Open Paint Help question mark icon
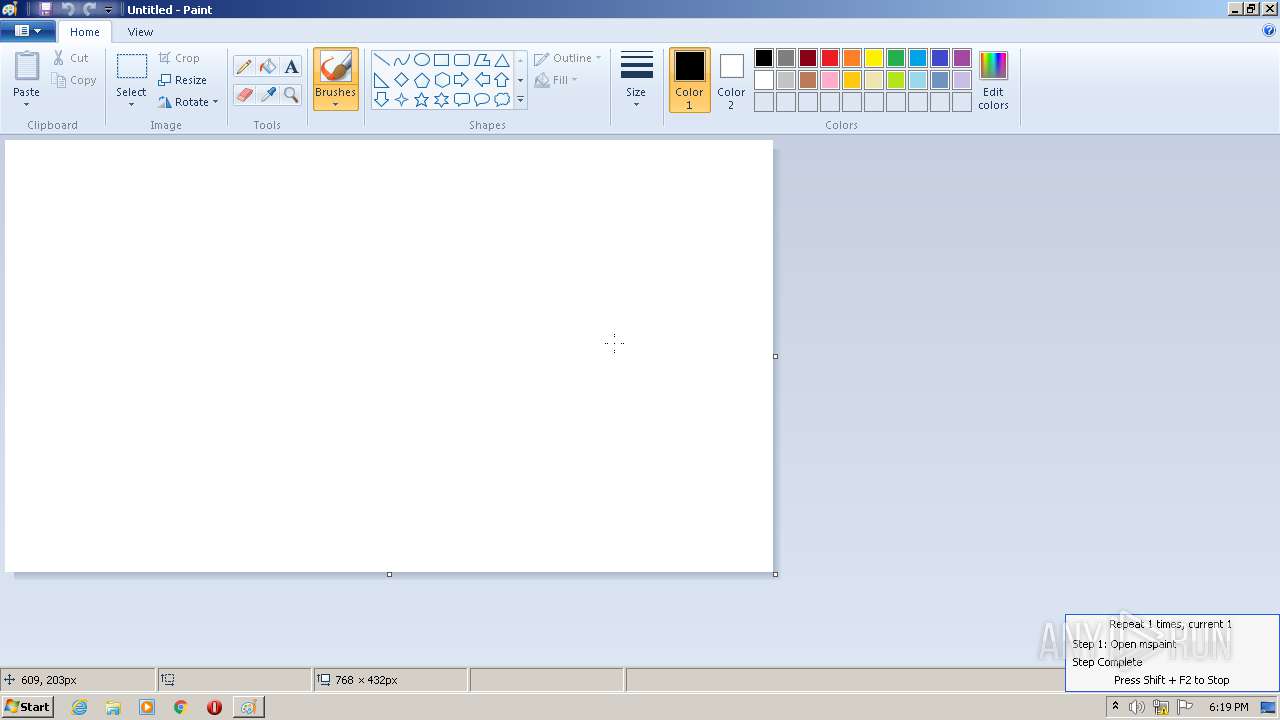The image size is (1280, 720). [1269, 31]
